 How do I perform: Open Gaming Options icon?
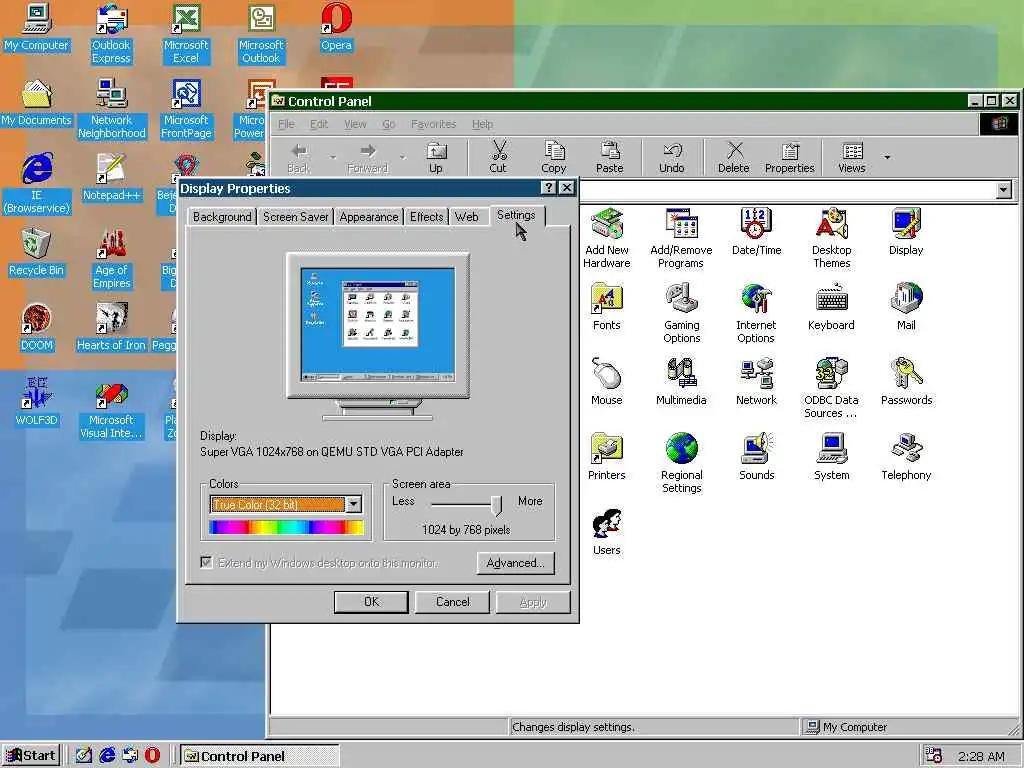681,313
